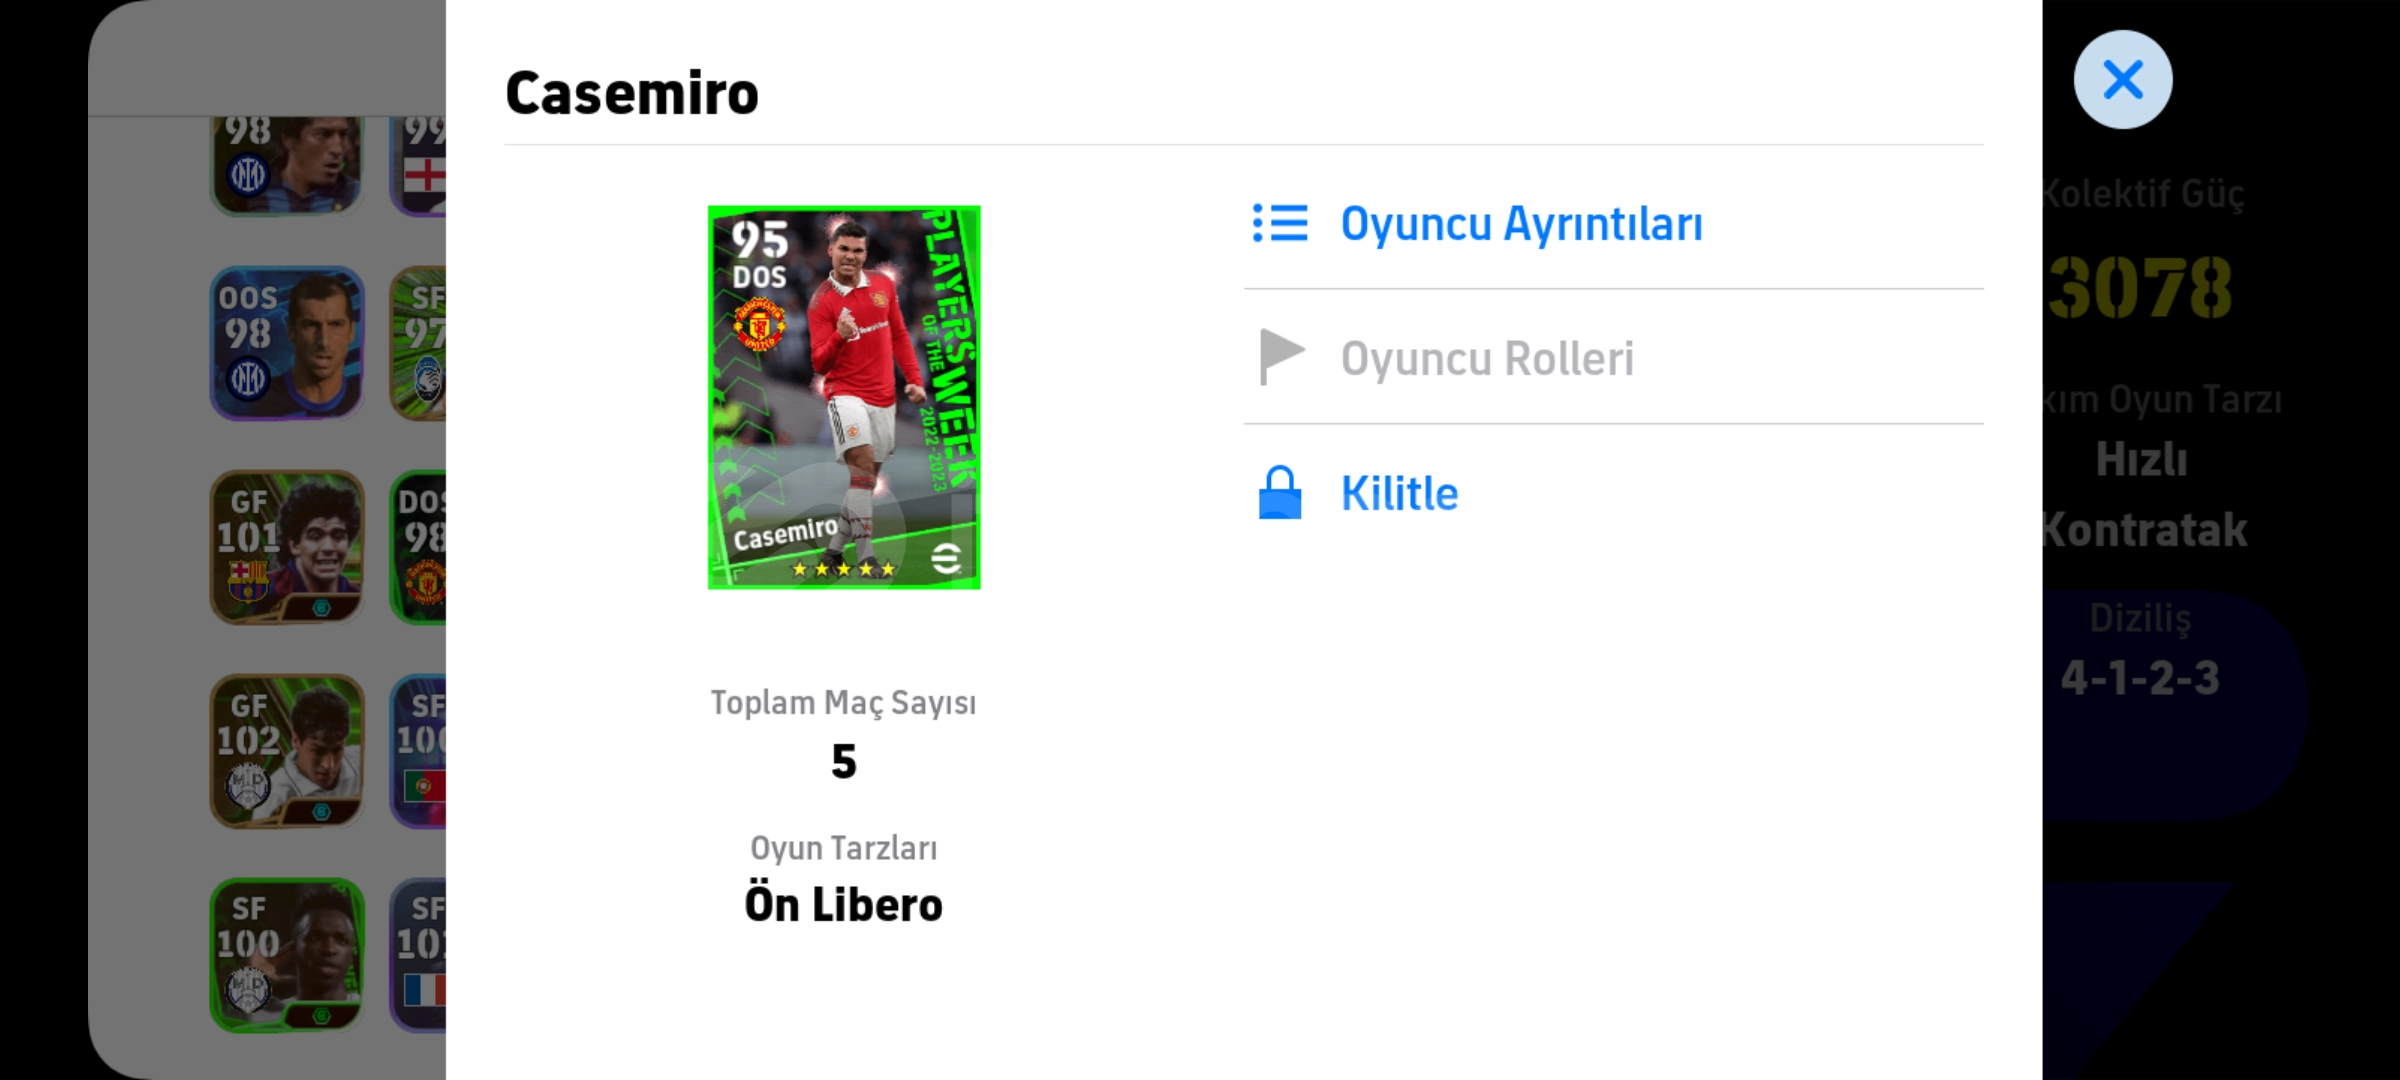Click the Kolektif Güç 3078 value
This screenshot has width=2400, height=1080.
point(2139,287)
